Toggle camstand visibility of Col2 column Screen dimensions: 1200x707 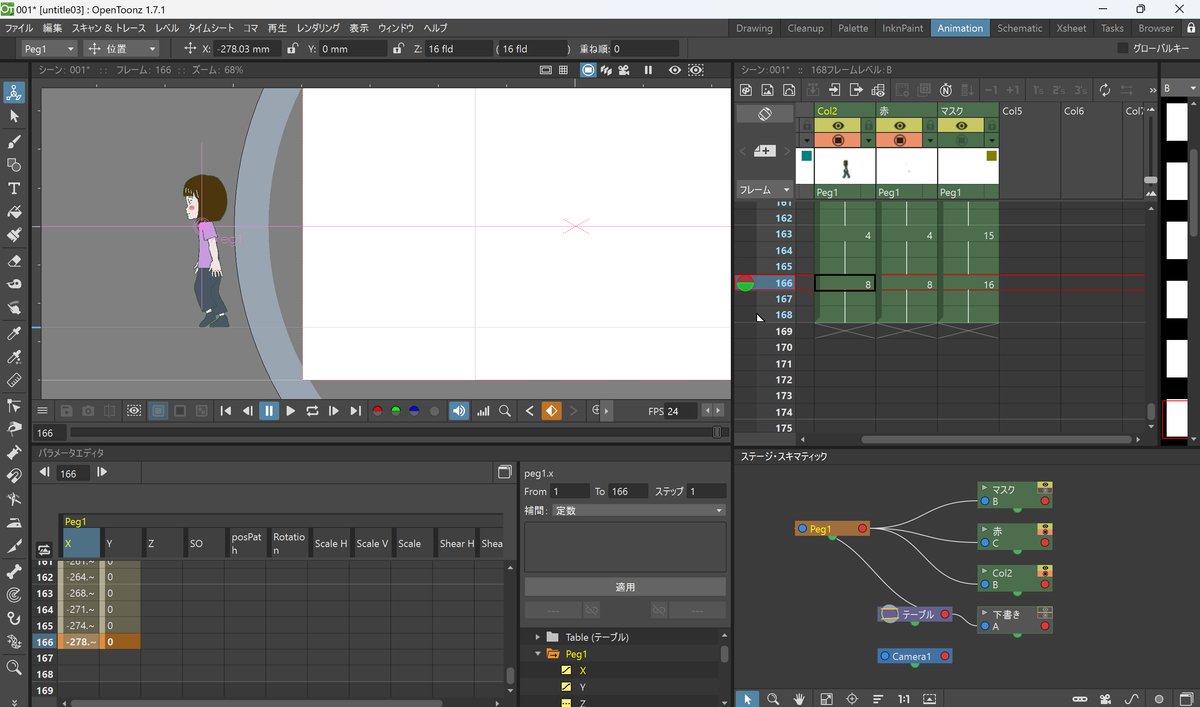point(838,140)
